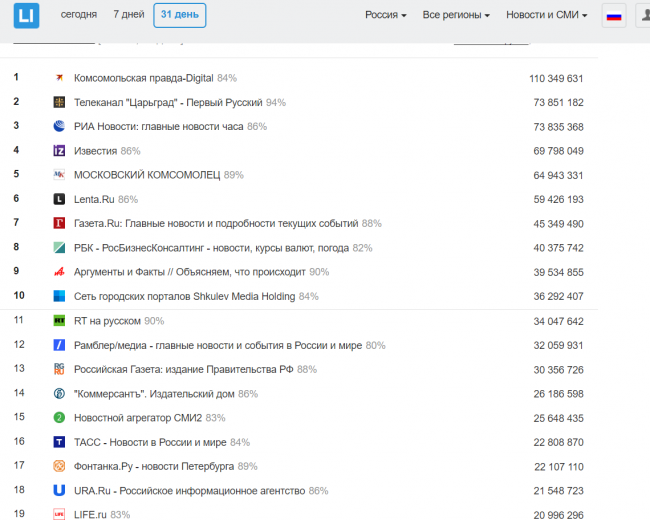Click visitor count 73 851 182
The width and height of the screenshot is (650, 520).
(x=558, y=102)
